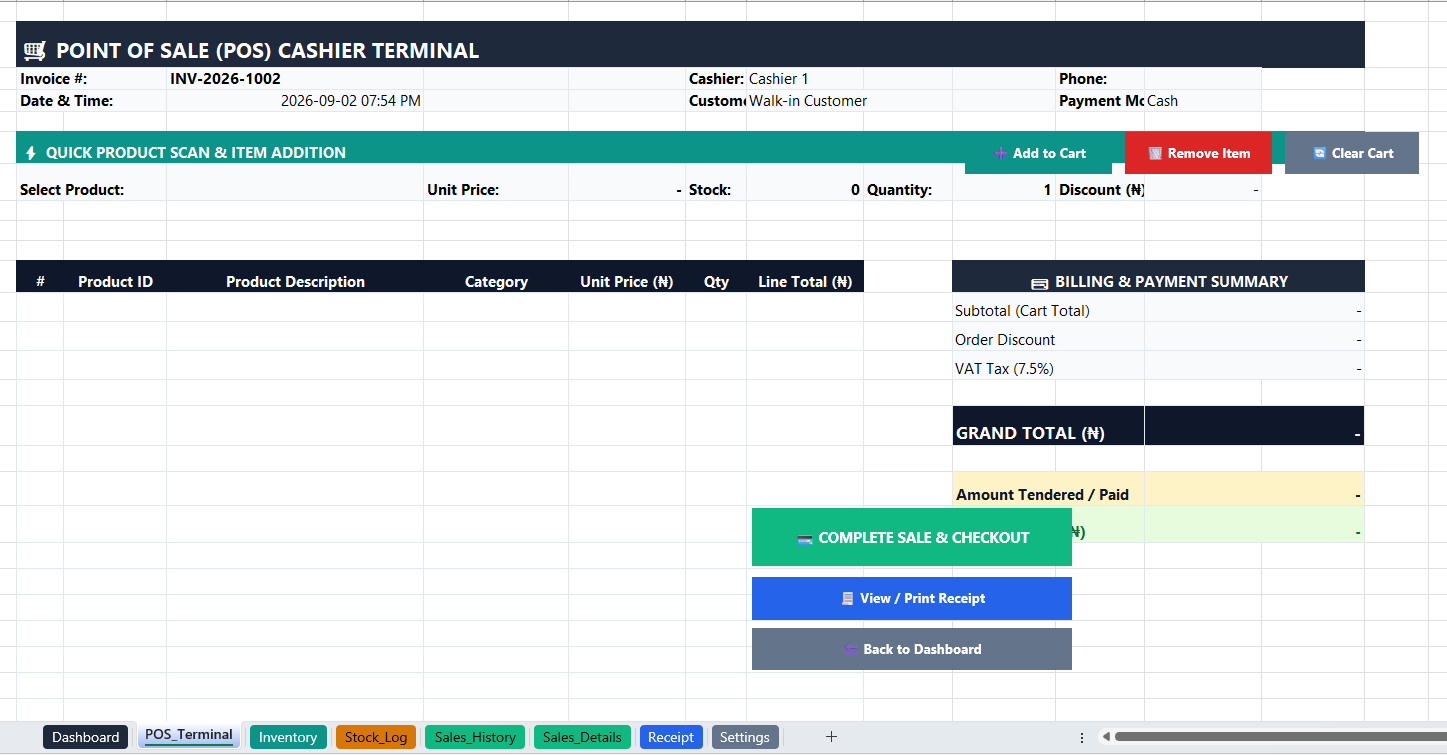This screenshot has height=755, width=1447.
Task: Go back to the Dashboard via the gray button
Action: click(912, 649)
